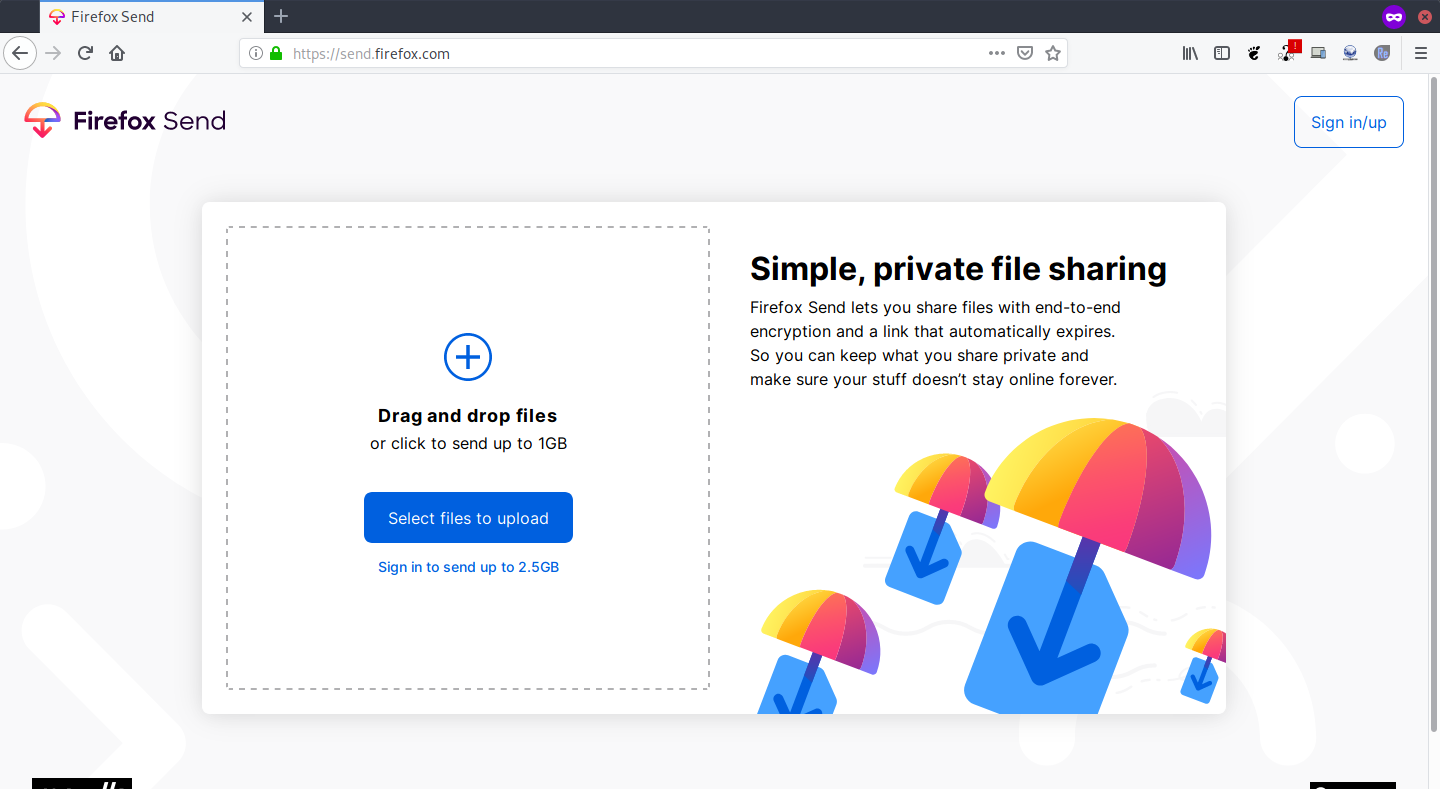The height and width of the screenshot is (789, 1440).
Task: Click the page information icon in address bar
Action: tap(255, 53)
